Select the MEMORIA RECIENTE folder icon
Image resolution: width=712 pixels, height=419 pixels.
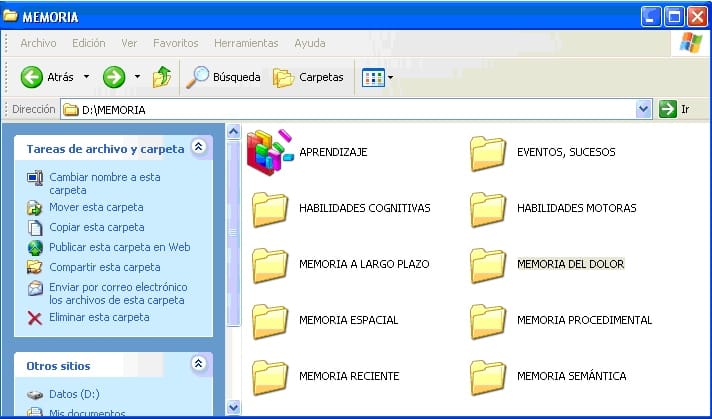[270, 378]
